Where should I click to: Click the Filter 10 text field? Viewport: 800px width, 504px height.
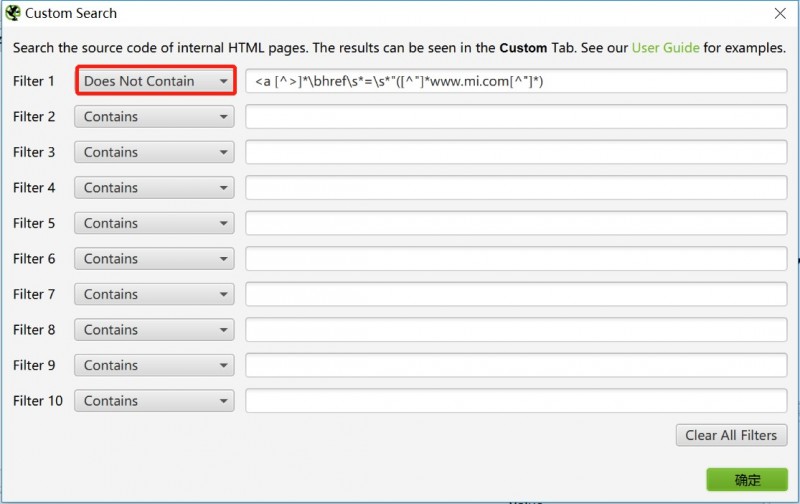click(x=516, y=401)
